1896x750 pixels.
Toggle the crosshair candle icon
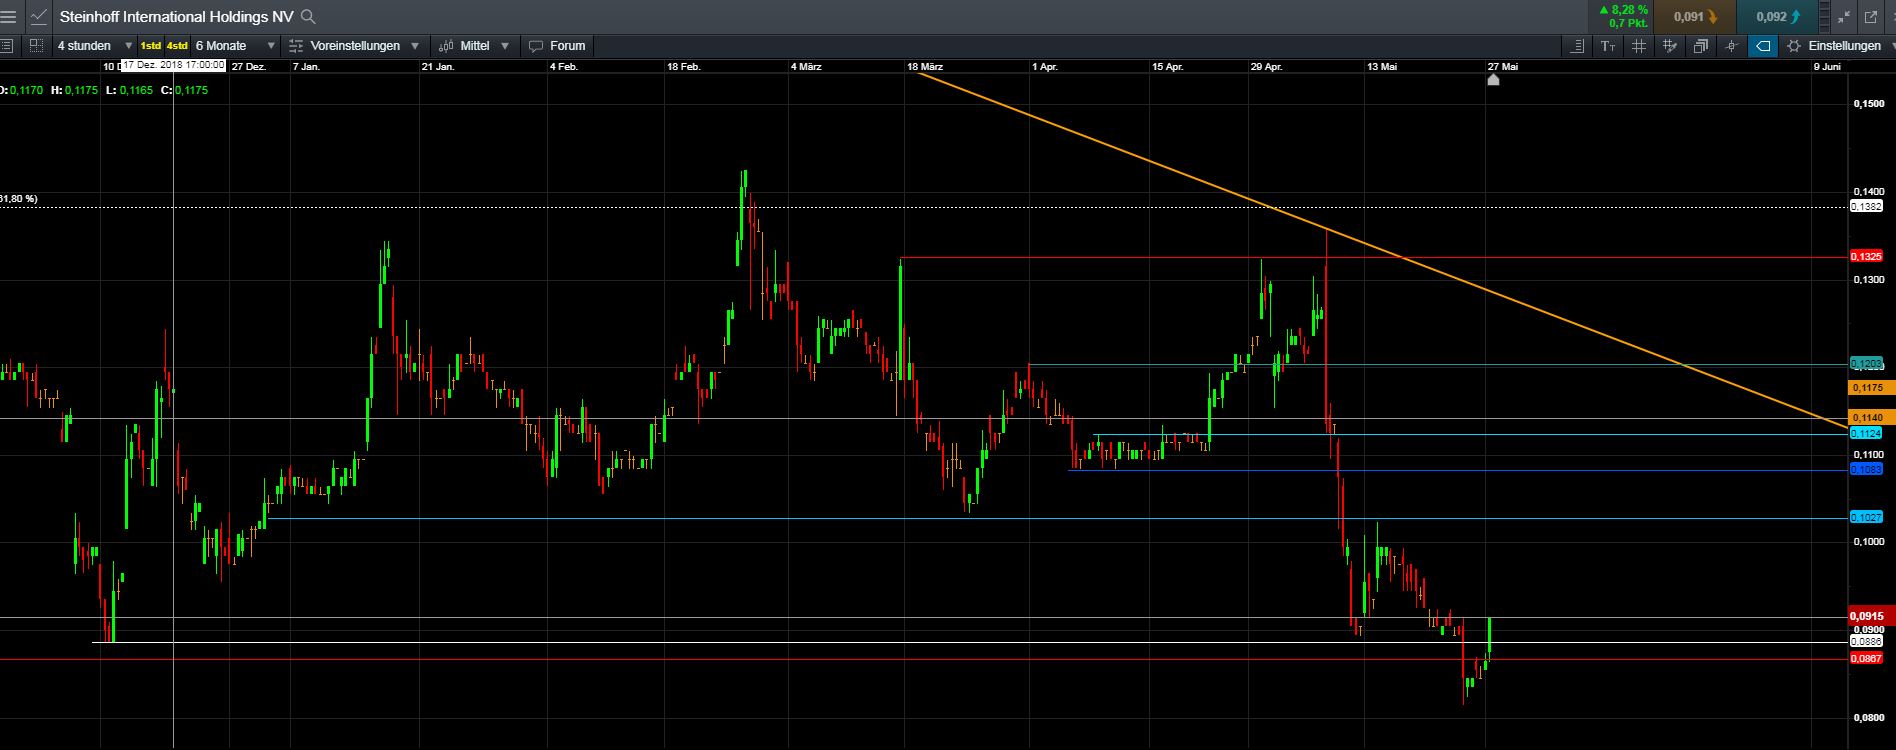pos(1731,46)
